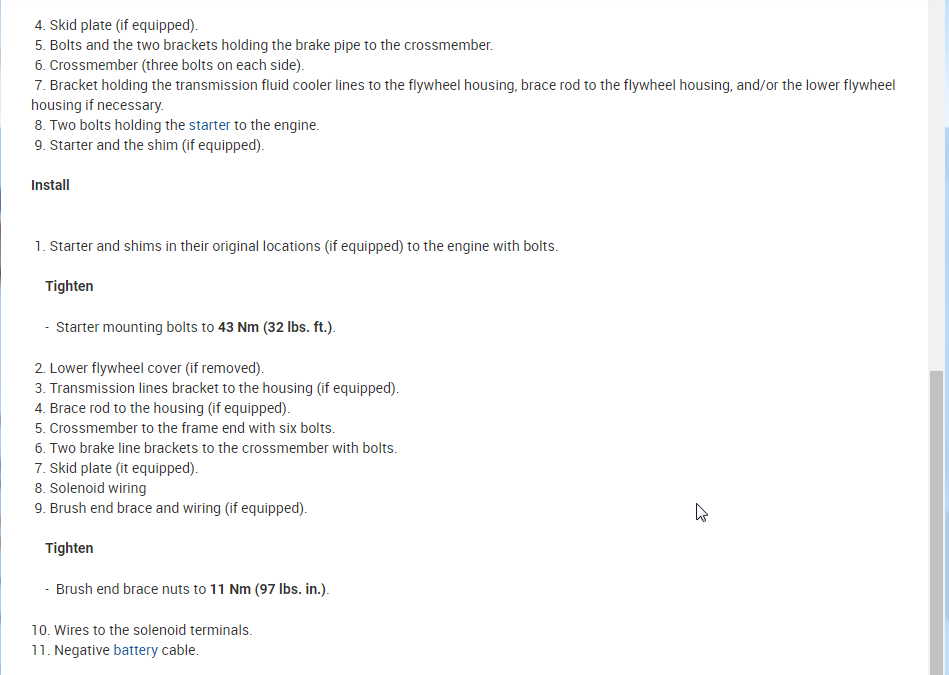Click the bold "11 Nm (97 lbs. in.)" torque value

(x=268, y=589)
